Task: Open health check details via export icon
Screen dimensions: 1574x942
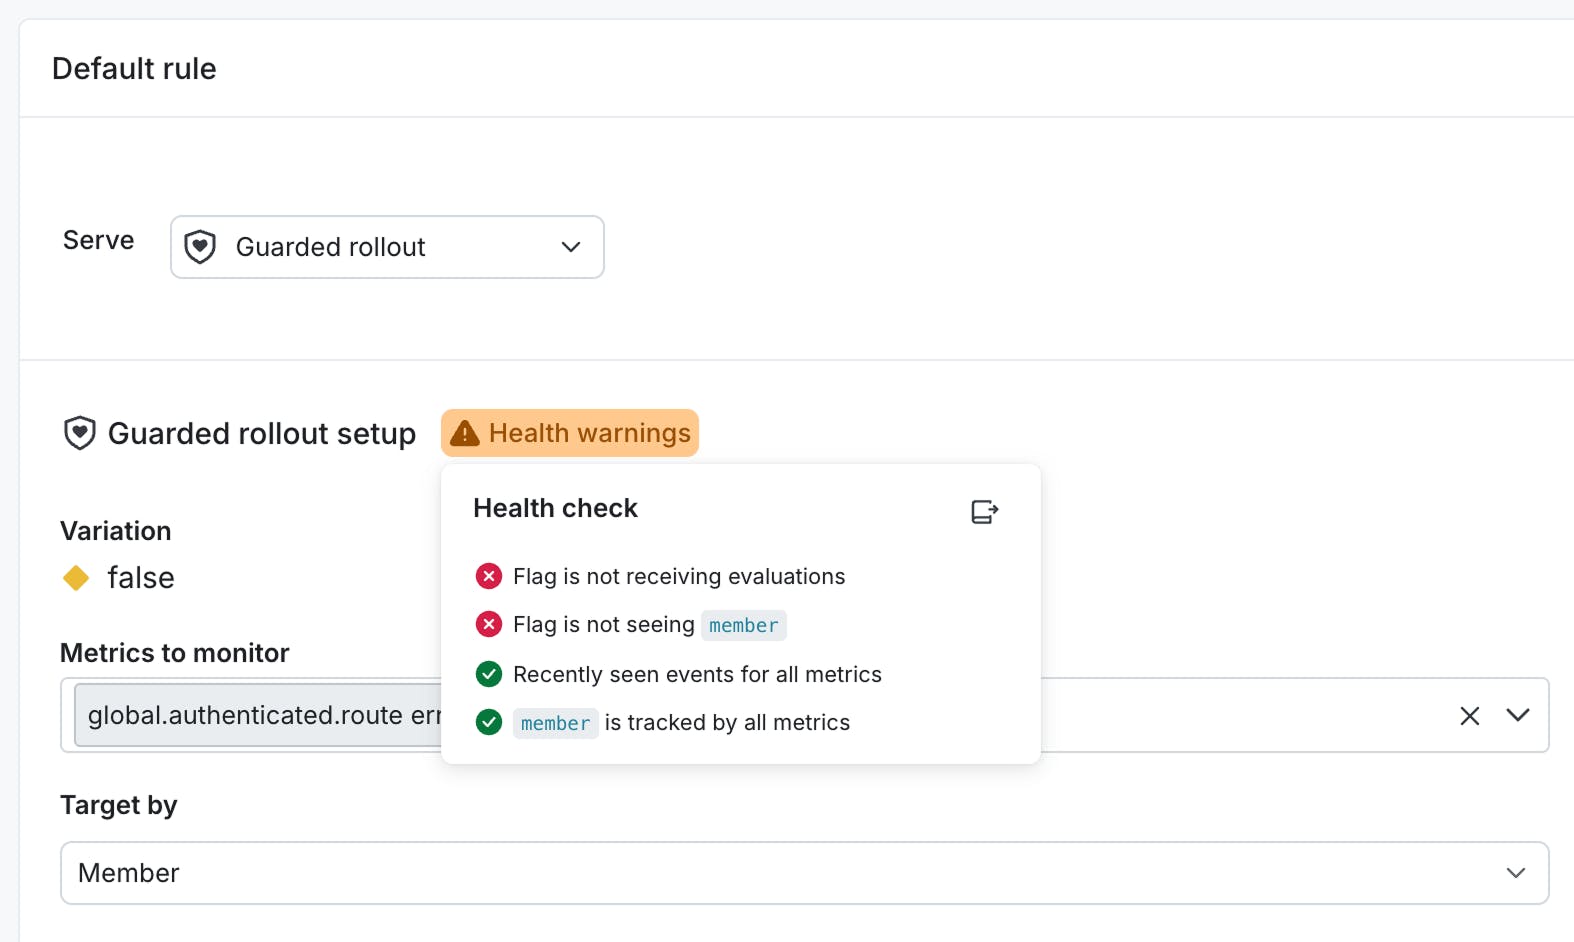Action: (984, 512)
